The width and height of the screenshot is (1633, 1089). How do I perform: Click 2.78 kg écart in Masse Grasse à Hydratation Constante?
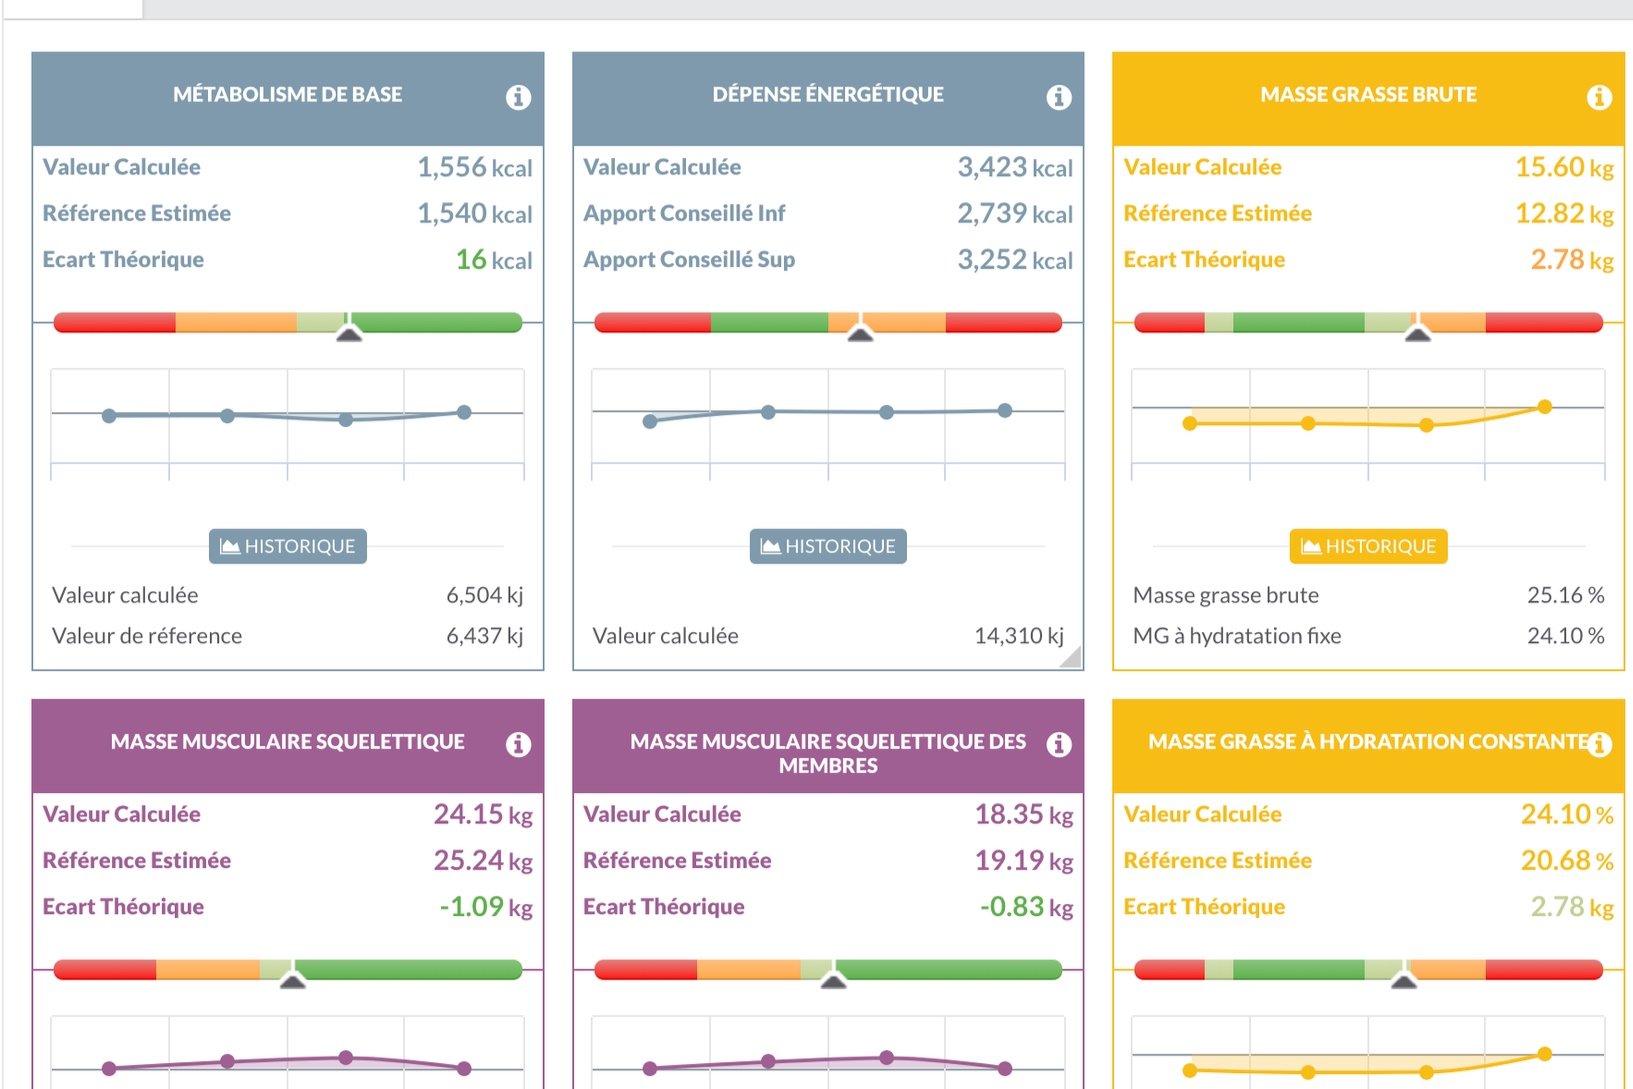(1572, 906)
